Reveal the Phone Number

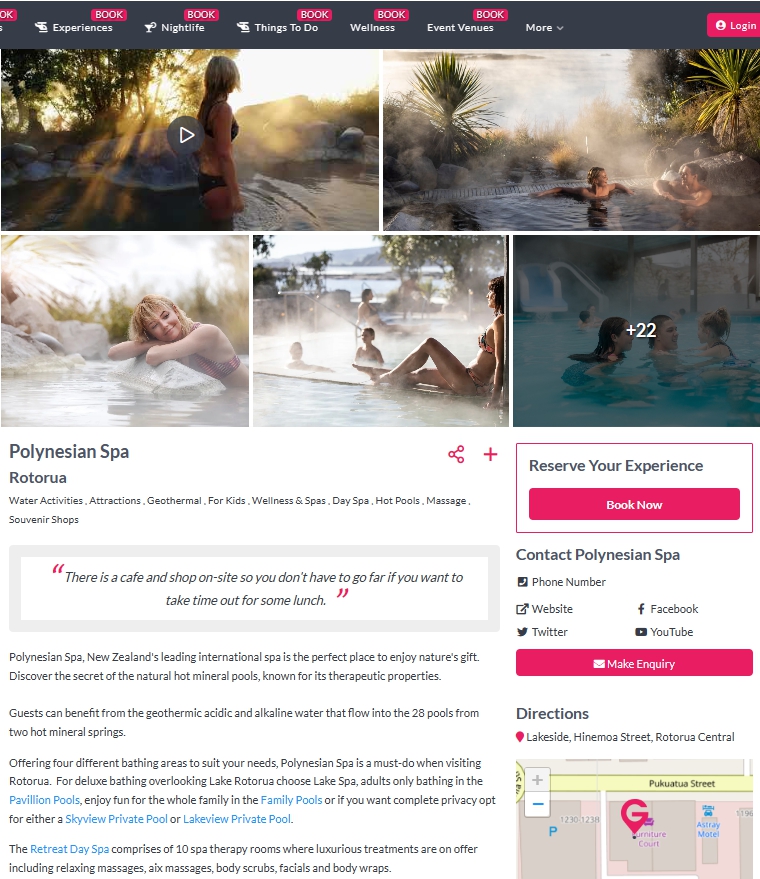[561, 582]
